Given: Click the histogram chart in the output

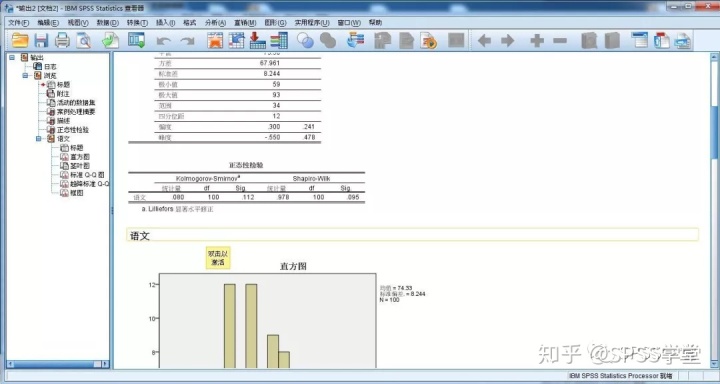Looking at the screenshot, I should click(268, 321).
